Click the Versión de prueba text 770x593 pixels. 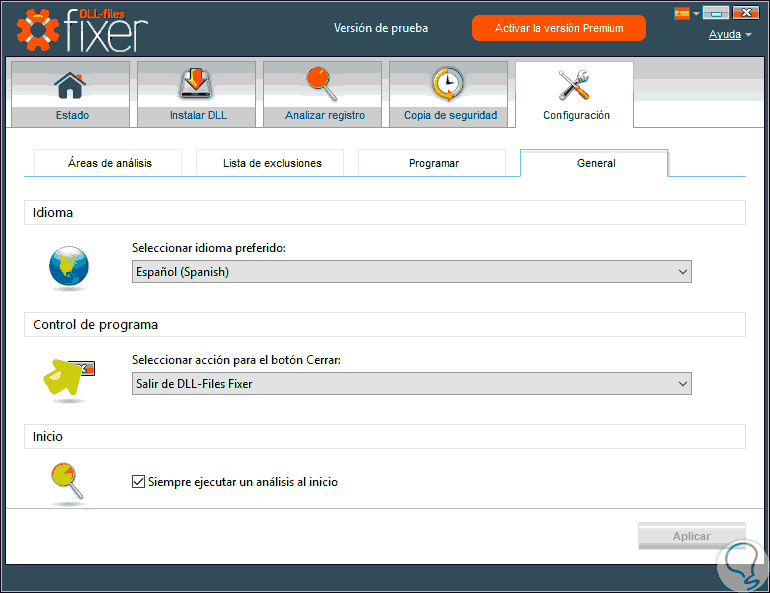tap(381, 28)
